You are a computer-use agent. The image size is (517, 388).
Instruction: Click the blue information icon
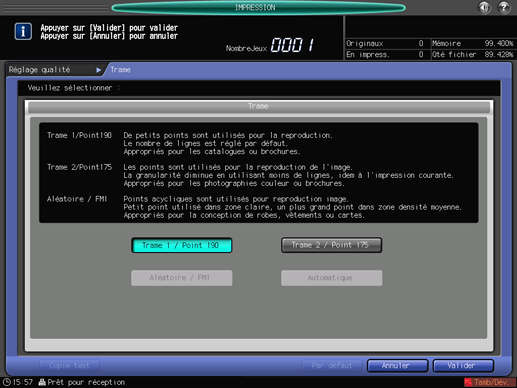click(23, 31)
